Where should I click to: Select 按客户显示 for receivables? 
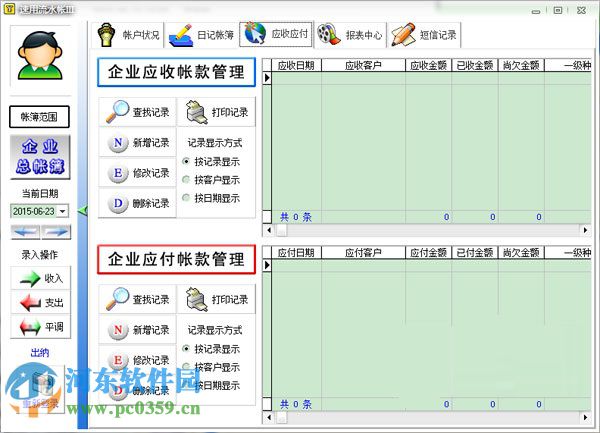211,180
